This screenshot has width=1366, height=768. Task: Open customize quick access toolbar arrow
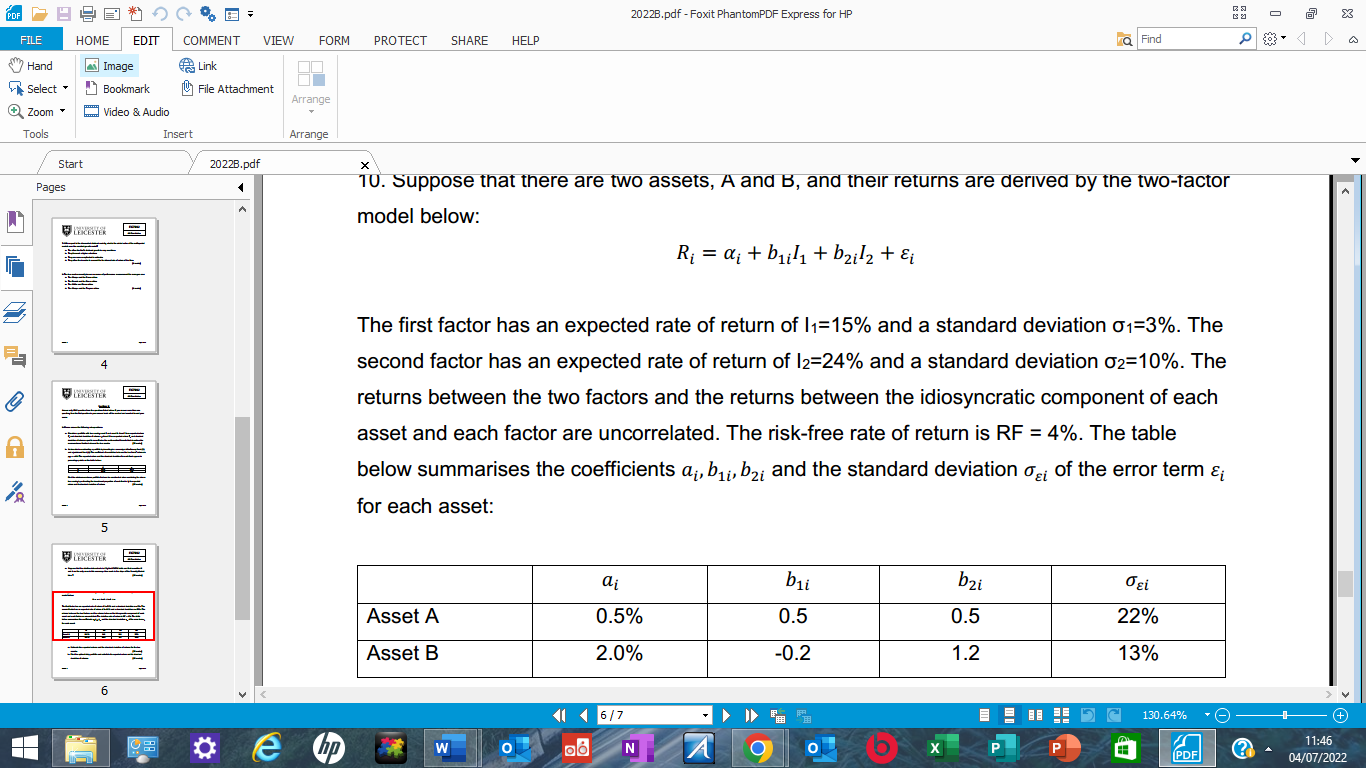(x=249, y=14)
